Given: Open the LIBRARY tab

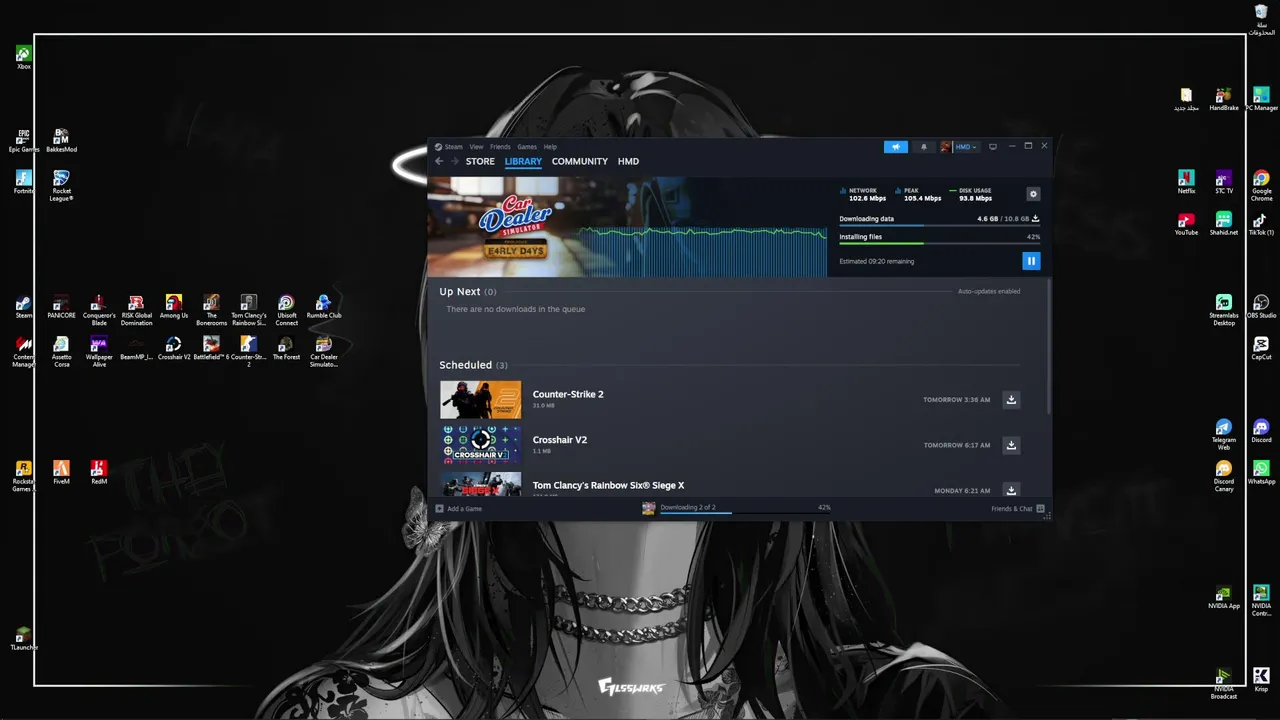Looking at the screenshot, I should 523,161.
